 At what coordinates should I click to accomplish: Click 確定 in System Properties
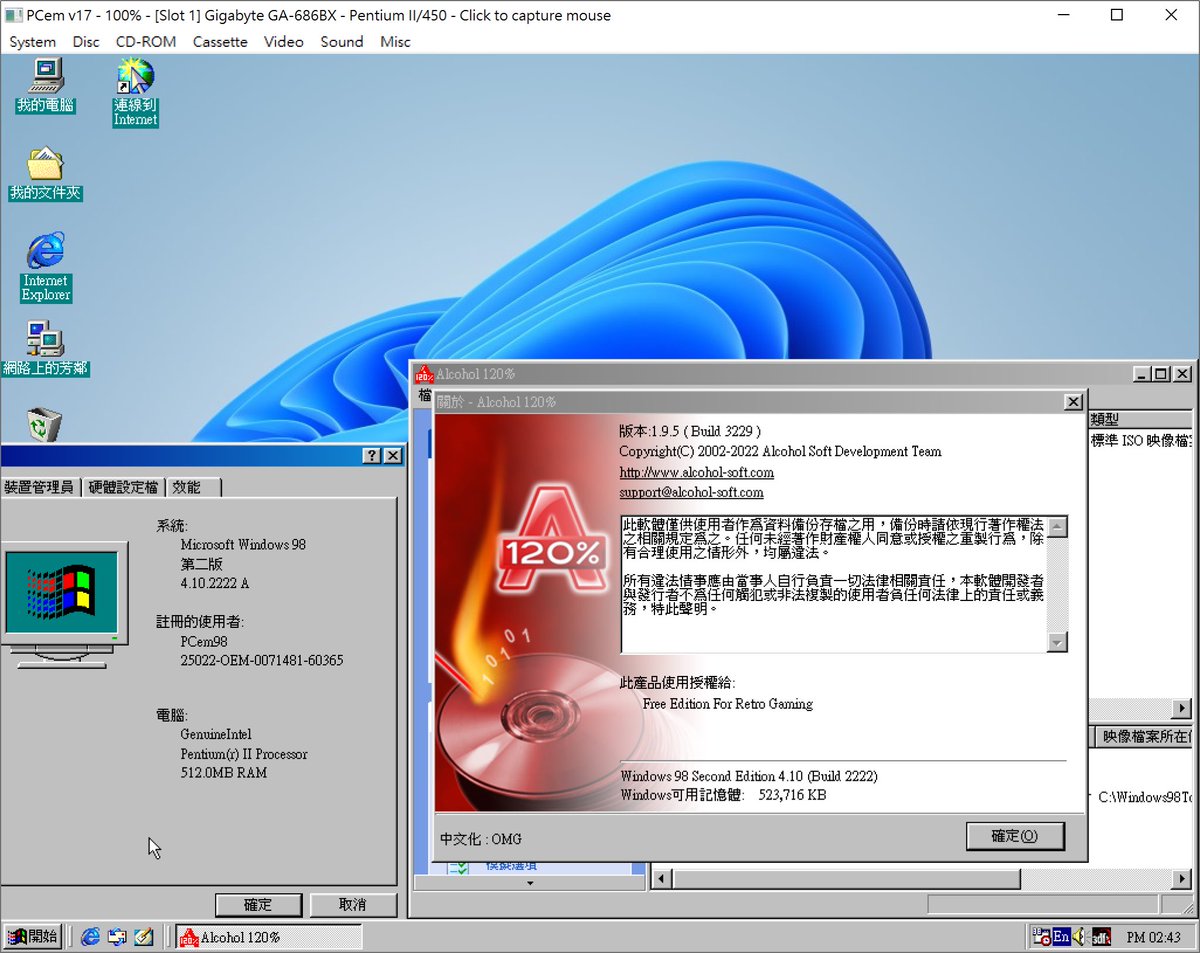coord(258,905)
